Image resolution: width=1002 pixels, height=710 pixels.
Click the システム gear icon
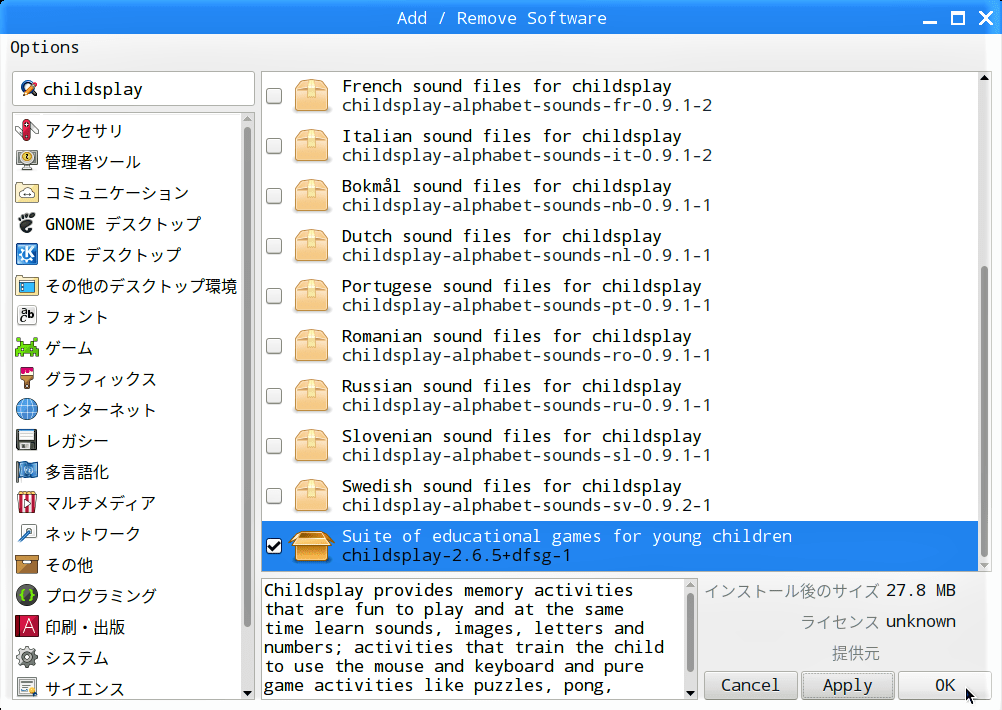point(27,658)
